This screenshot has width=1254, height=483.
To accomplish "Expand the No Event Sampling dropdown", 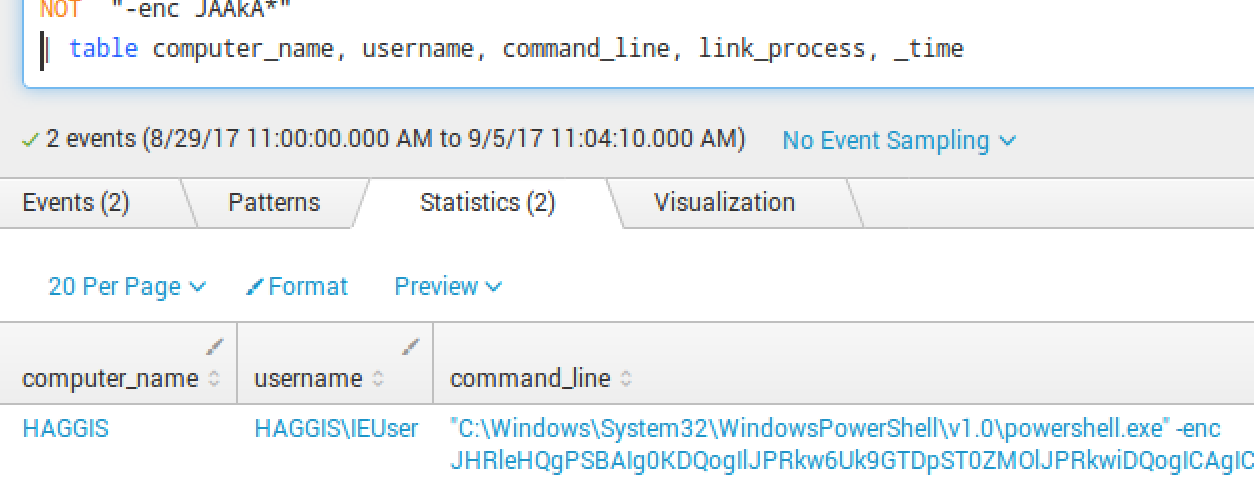I will click(898, 141).
